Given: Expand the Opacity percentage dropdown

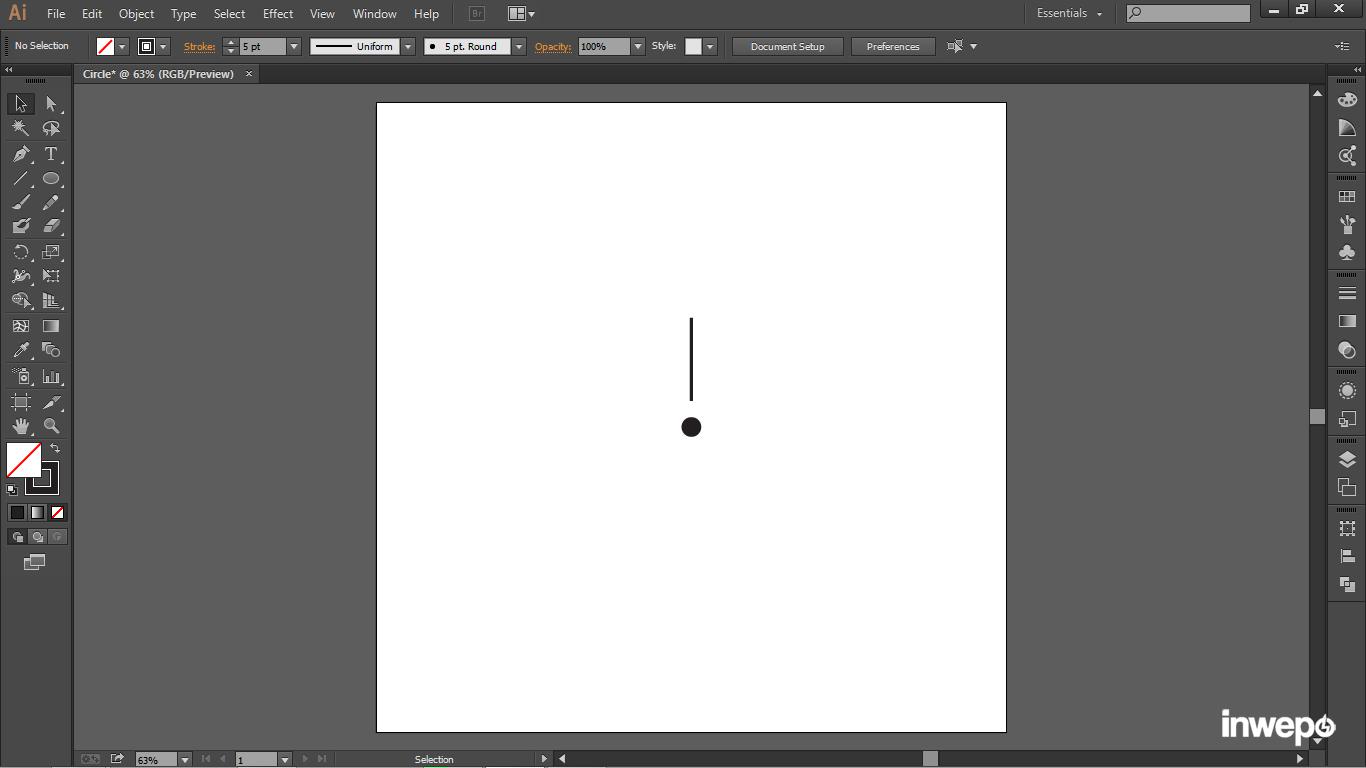Looking at the screenshot, I should point(638,47).
